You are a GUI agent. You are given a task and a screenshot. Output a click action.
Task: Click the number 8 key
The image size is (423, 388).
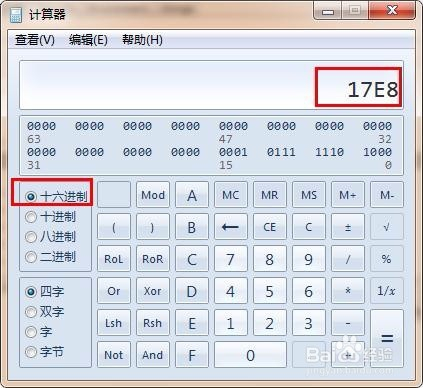270,259
